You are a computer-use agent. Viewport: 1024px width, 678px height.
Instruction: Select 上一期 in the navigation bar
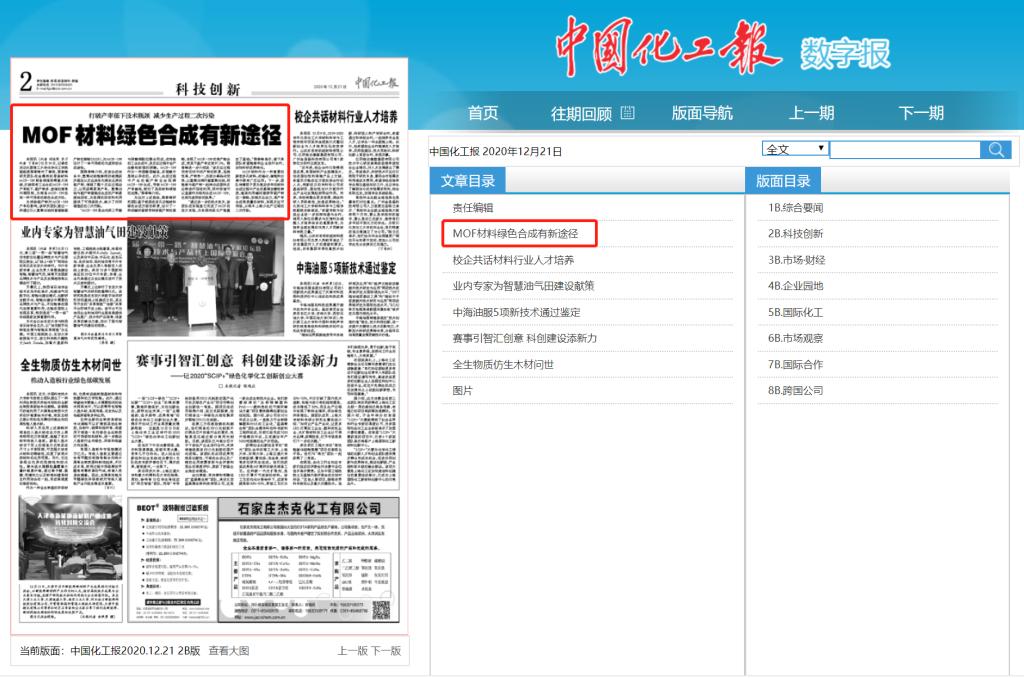tap(811, 113)
